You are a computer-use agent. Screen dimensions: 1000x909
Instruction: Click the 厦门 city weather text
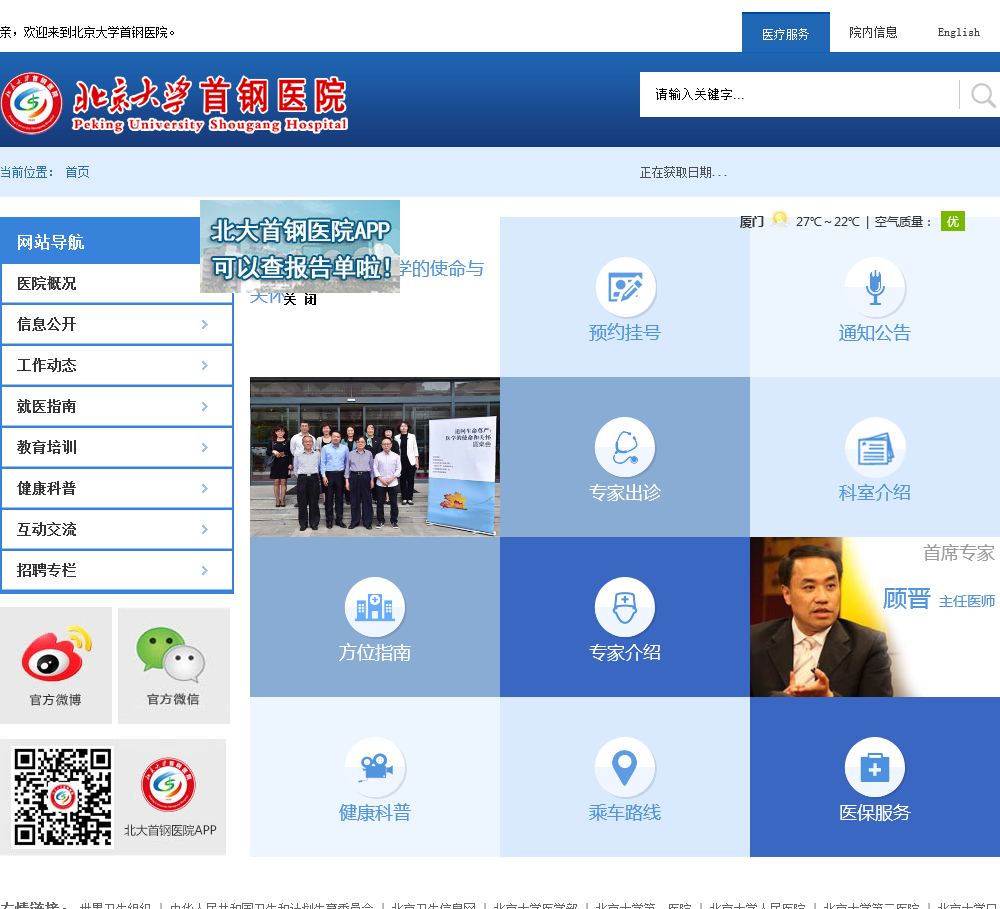click(x=751, y=221)
